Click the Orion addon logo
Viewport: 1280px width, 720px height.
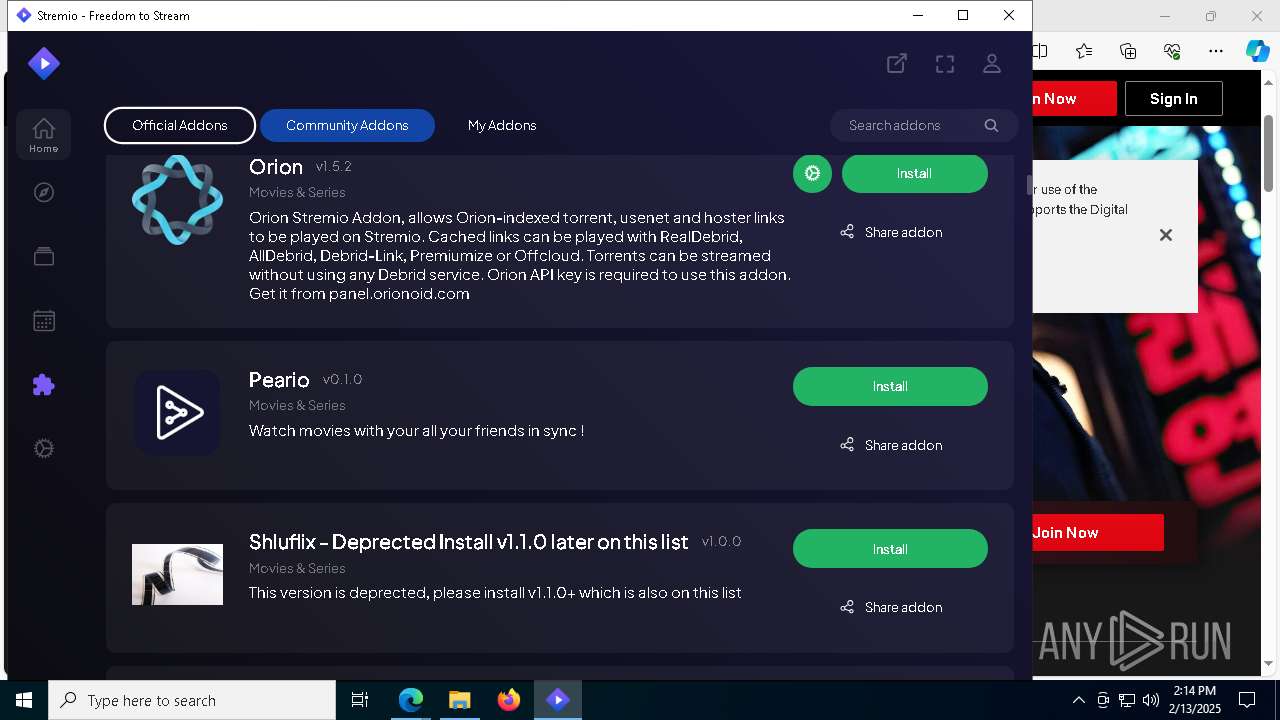tap(177, 200)
